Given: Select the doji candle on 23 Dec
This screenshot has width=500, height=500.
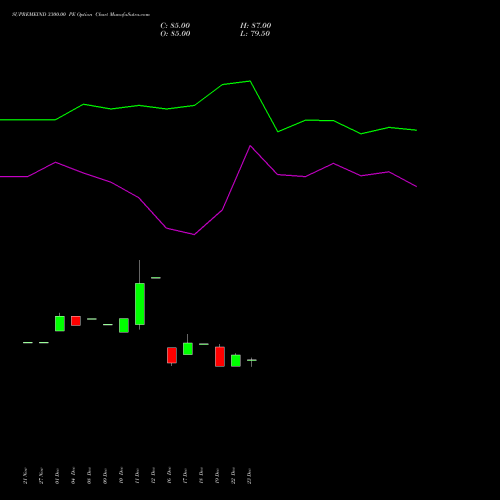Looking at the screenshot, I should point(252,360).
